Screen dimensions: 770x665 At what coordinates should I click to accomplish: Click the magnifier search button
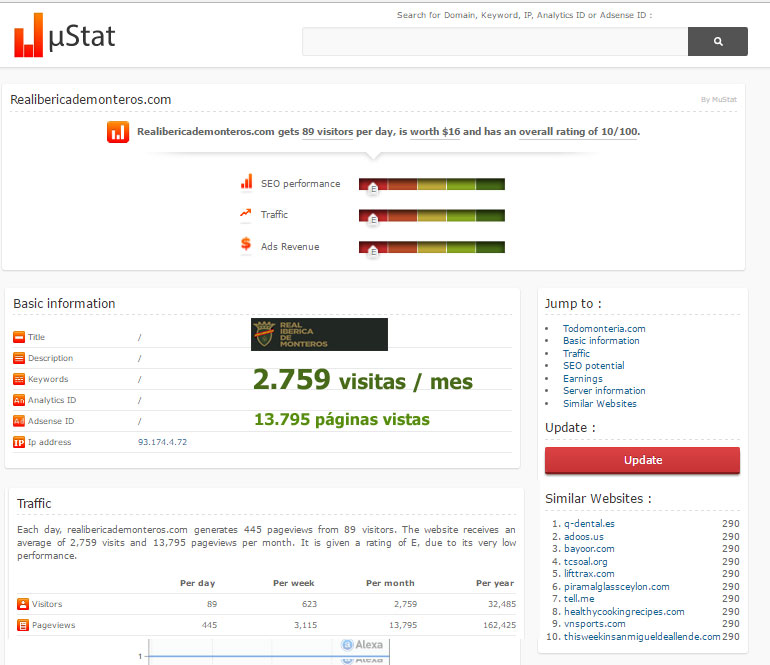tap(717, 41)
